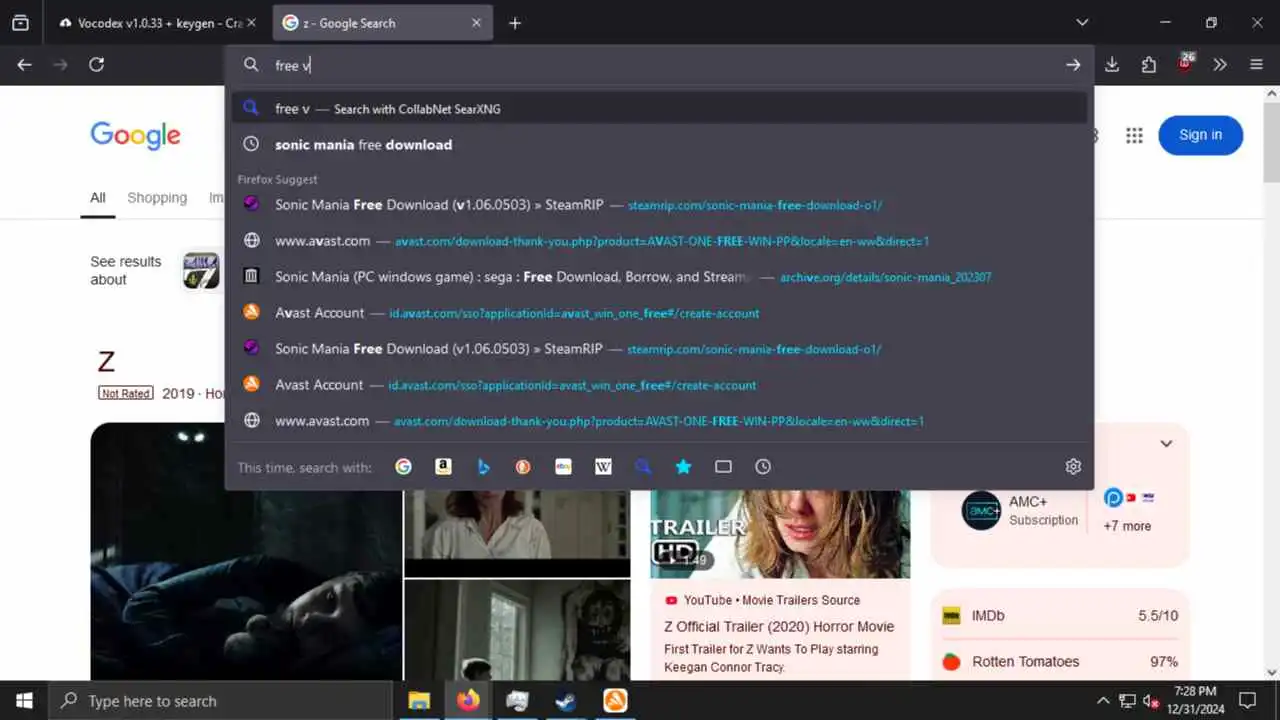Show hidden system tray icons
The height and width of the screenshot is (720, 1280).
tap(1103, 701)
